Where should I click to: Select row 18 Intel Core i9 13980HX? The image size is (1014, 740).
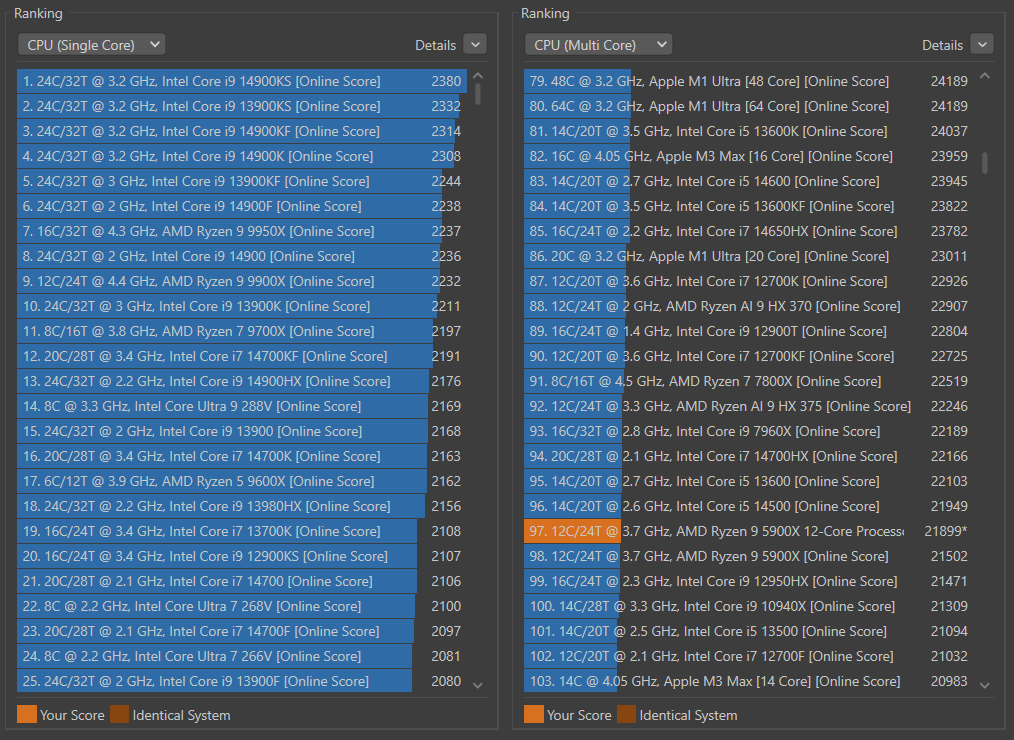[x=242, y=506]
